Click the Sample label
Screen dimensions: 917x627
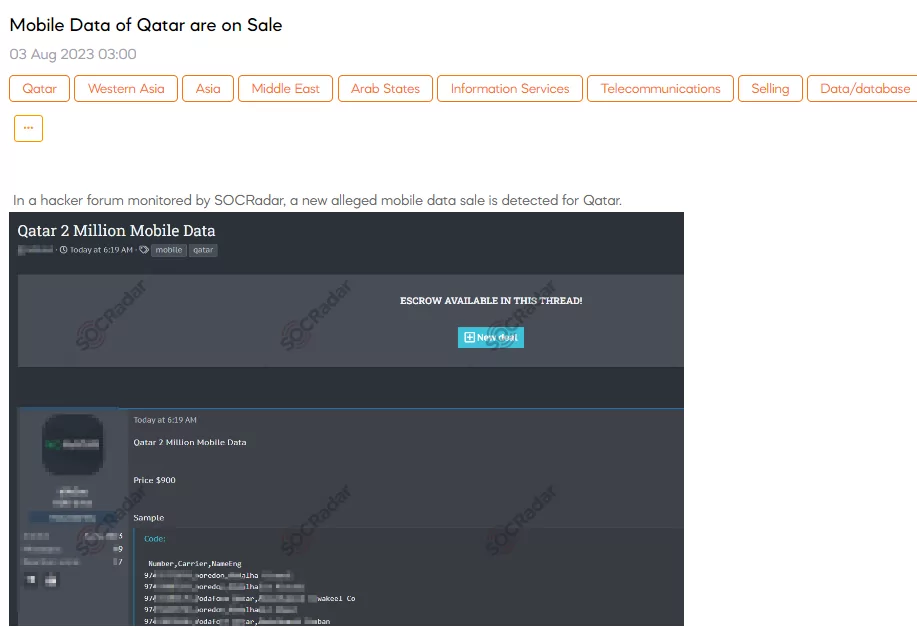coord(149,518)
